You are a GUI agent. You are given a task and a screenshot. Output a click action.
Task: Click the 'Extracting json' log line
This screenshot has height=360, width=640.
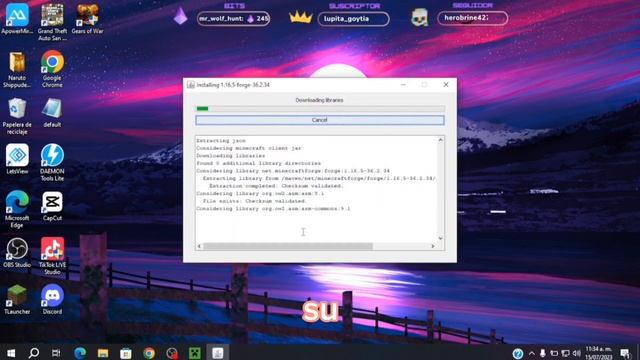[221, 140]
